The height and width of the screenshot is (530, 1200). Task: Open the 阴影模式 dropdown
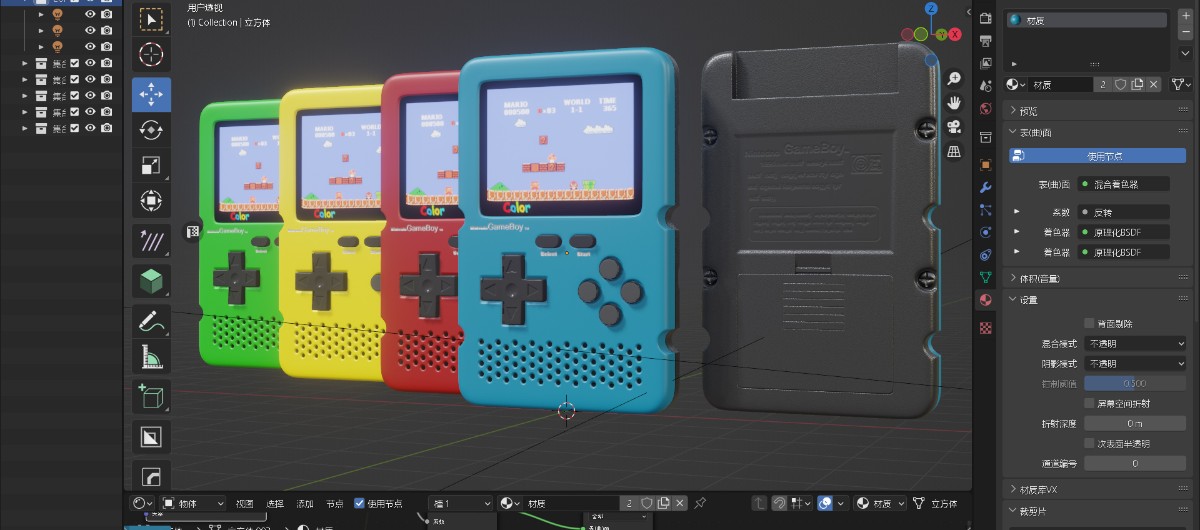coord(1135,363)
